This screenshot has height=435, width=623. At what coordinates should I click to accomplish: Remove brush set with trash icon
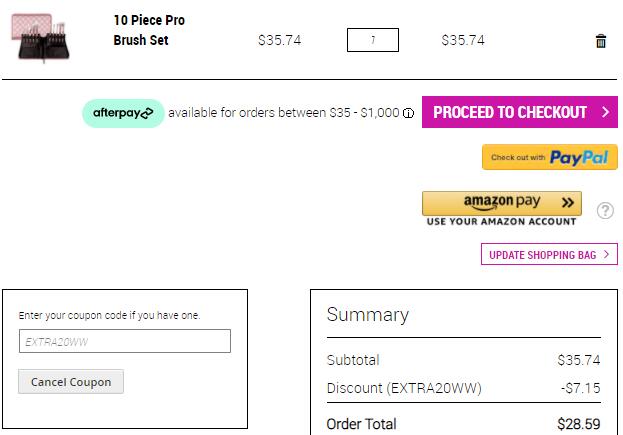[x=601, y=41]
